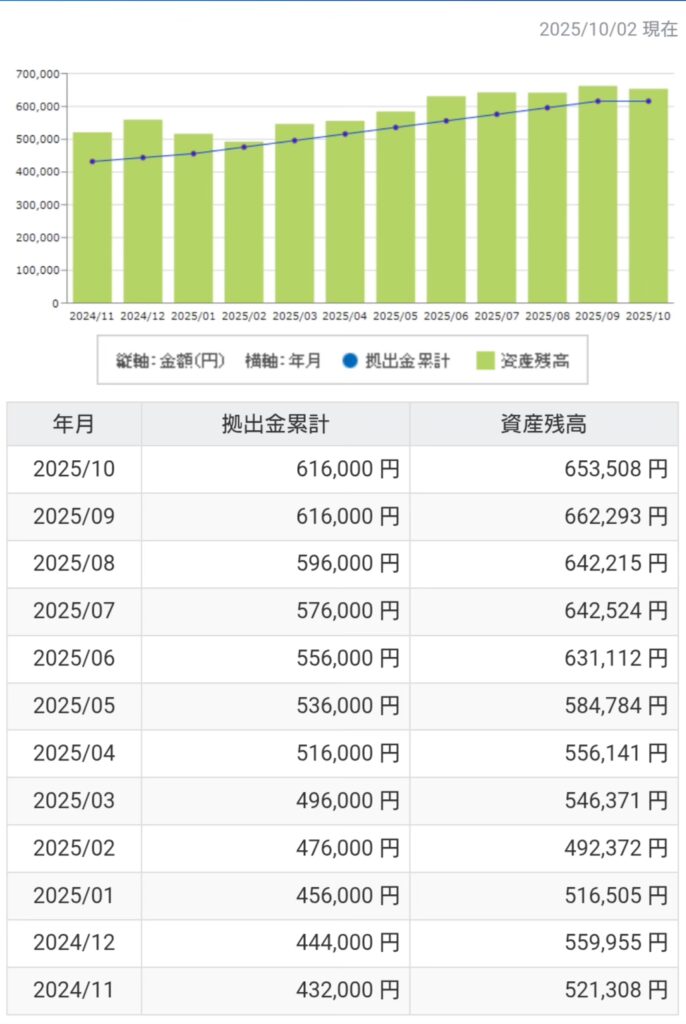Click the green 資産残高 legend swatch
This screenshot has height=1024, width=686.
tap(486, 361)
